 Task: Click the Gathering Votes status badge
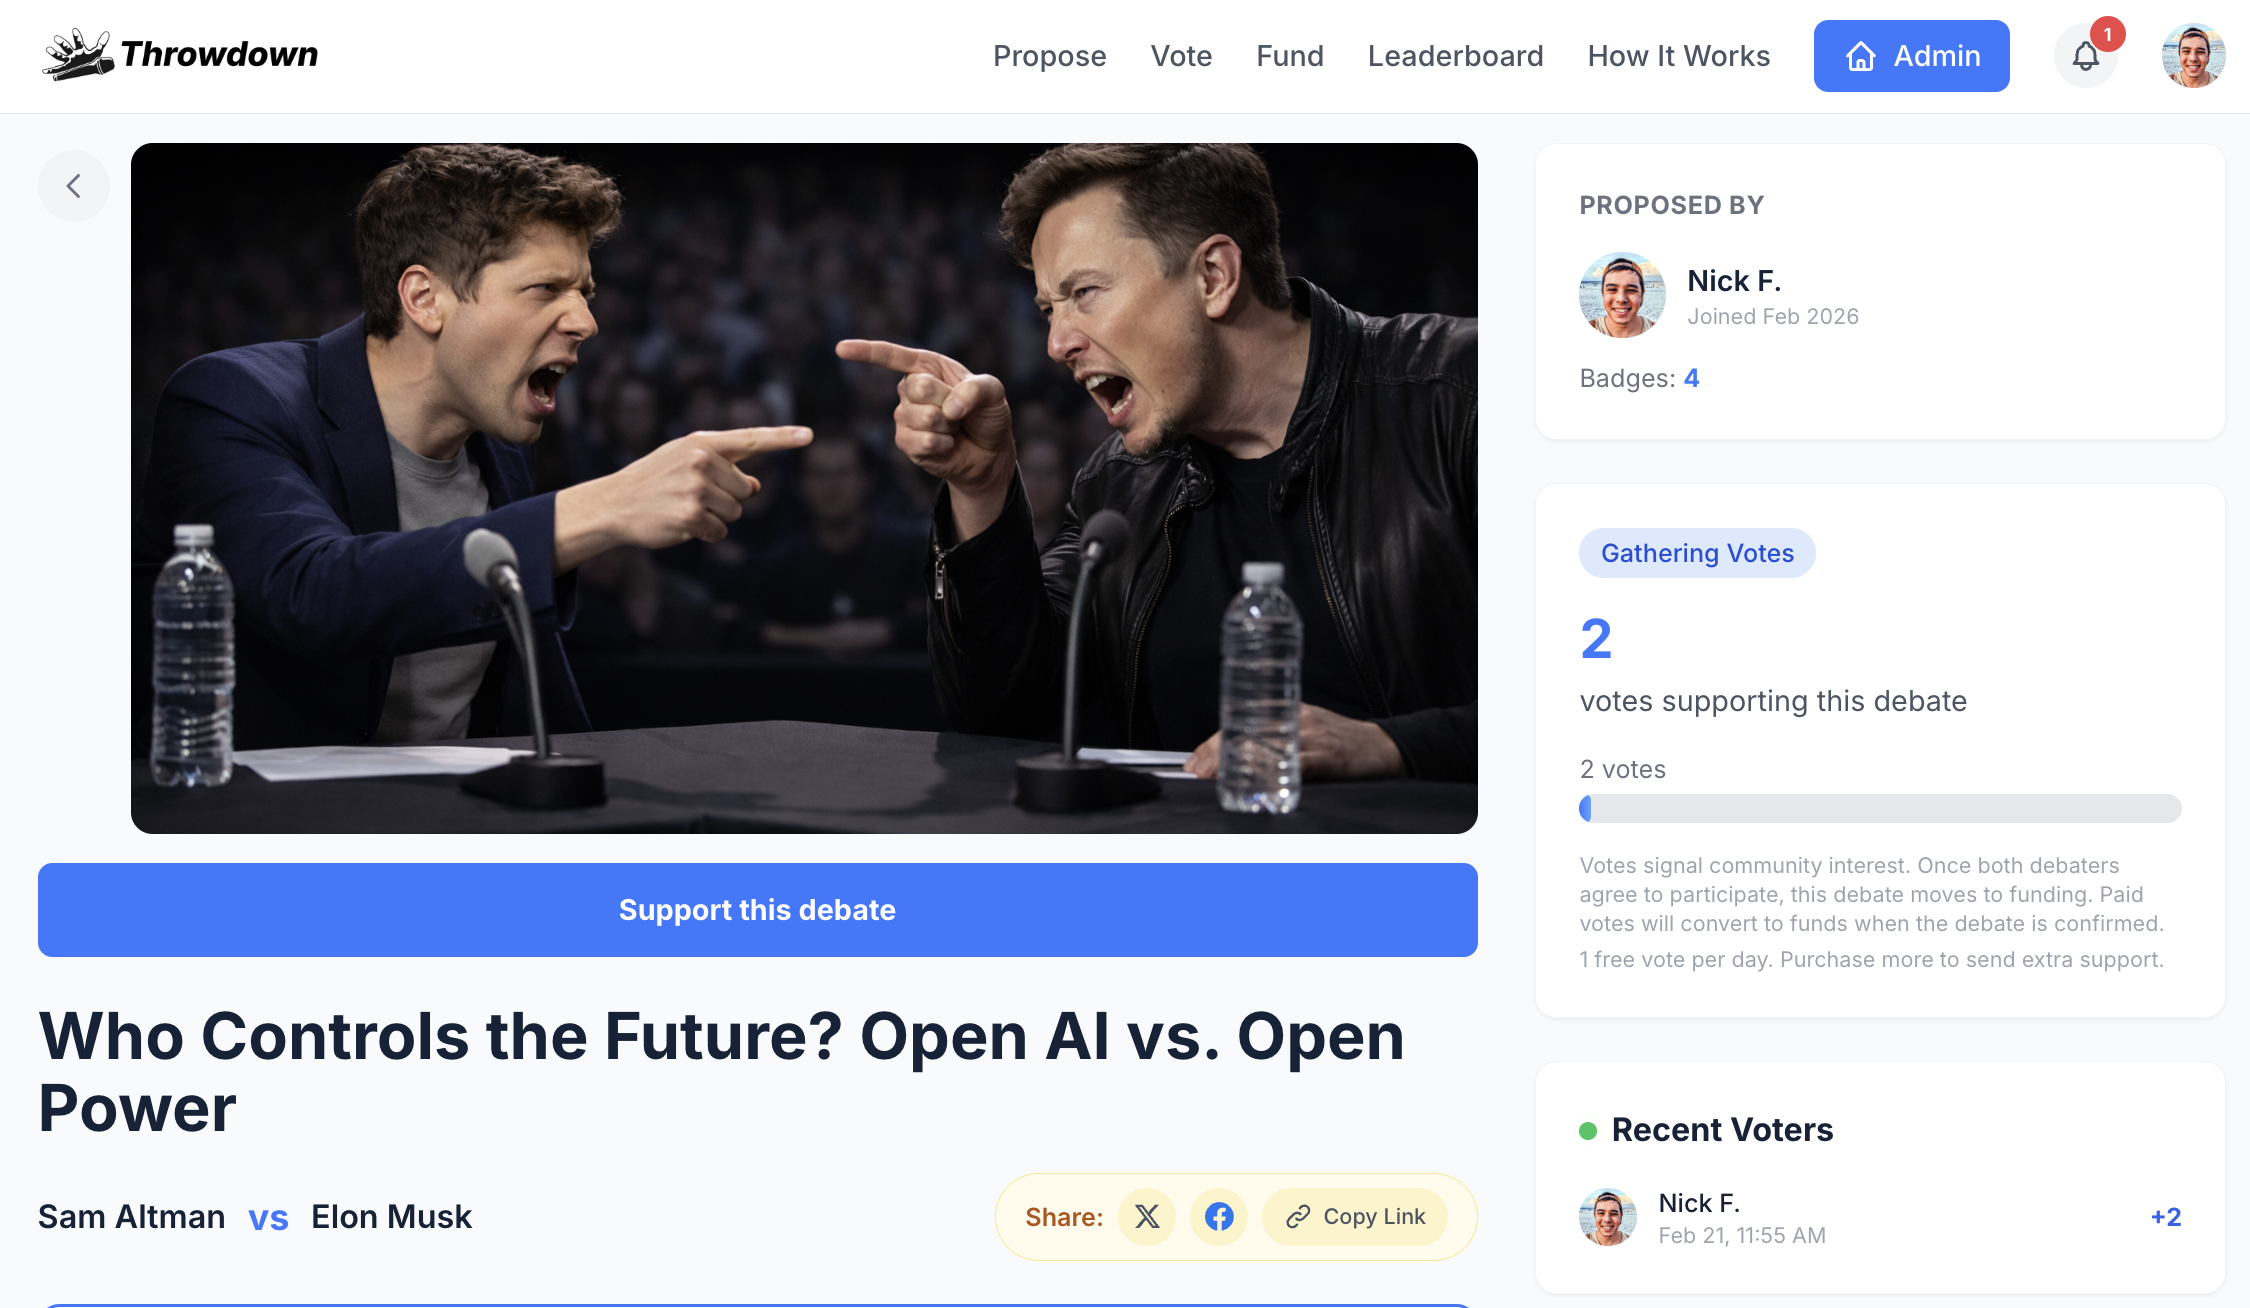(x=1697, y=553)
